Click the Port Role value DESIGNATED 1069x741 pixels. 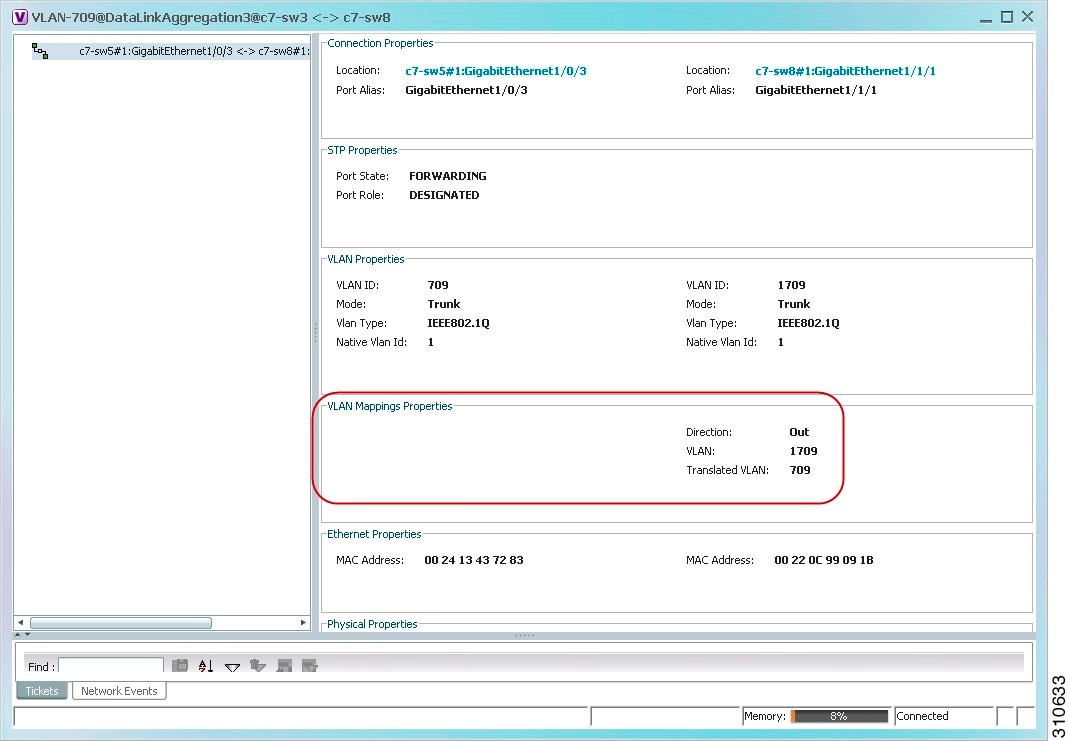[444, 195]
